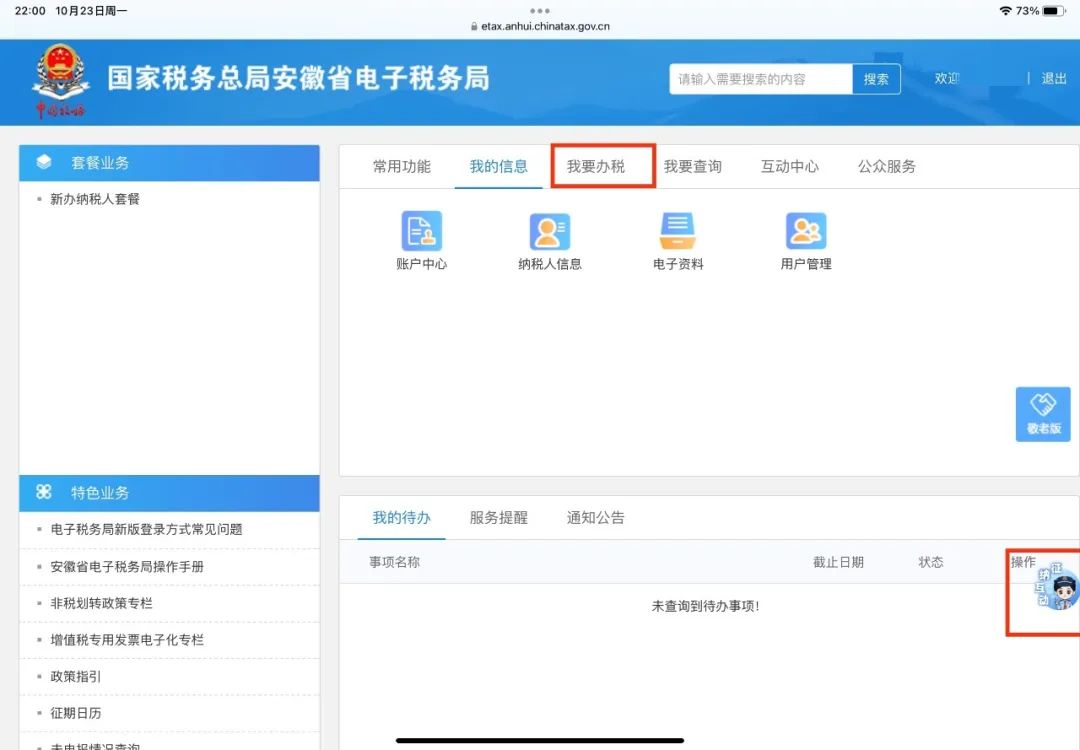Click the 特色业务 clover icon
This screenshot has height=750, width=1080.
44,492
